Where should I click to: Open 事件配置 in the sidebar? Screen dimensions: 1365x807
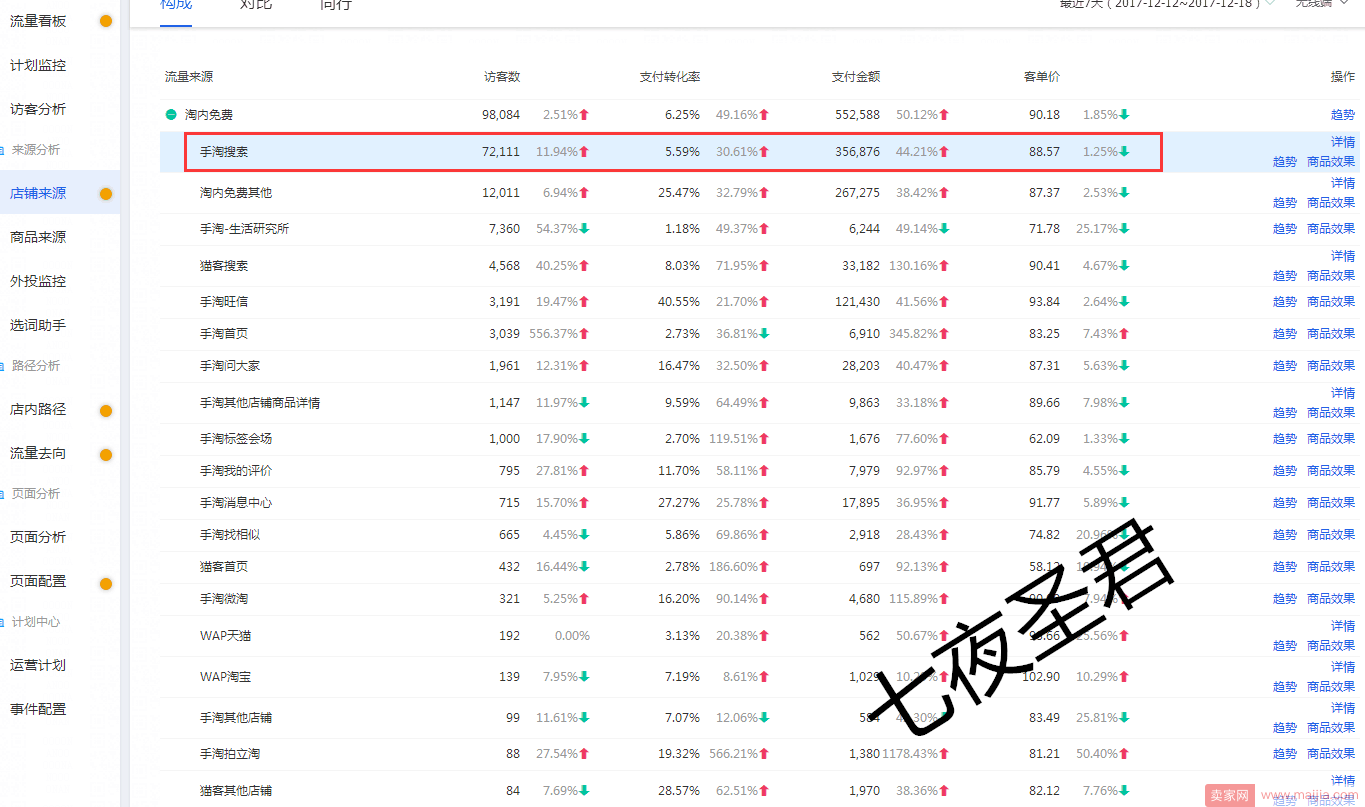pyautogui.click(x=38, y=709)
